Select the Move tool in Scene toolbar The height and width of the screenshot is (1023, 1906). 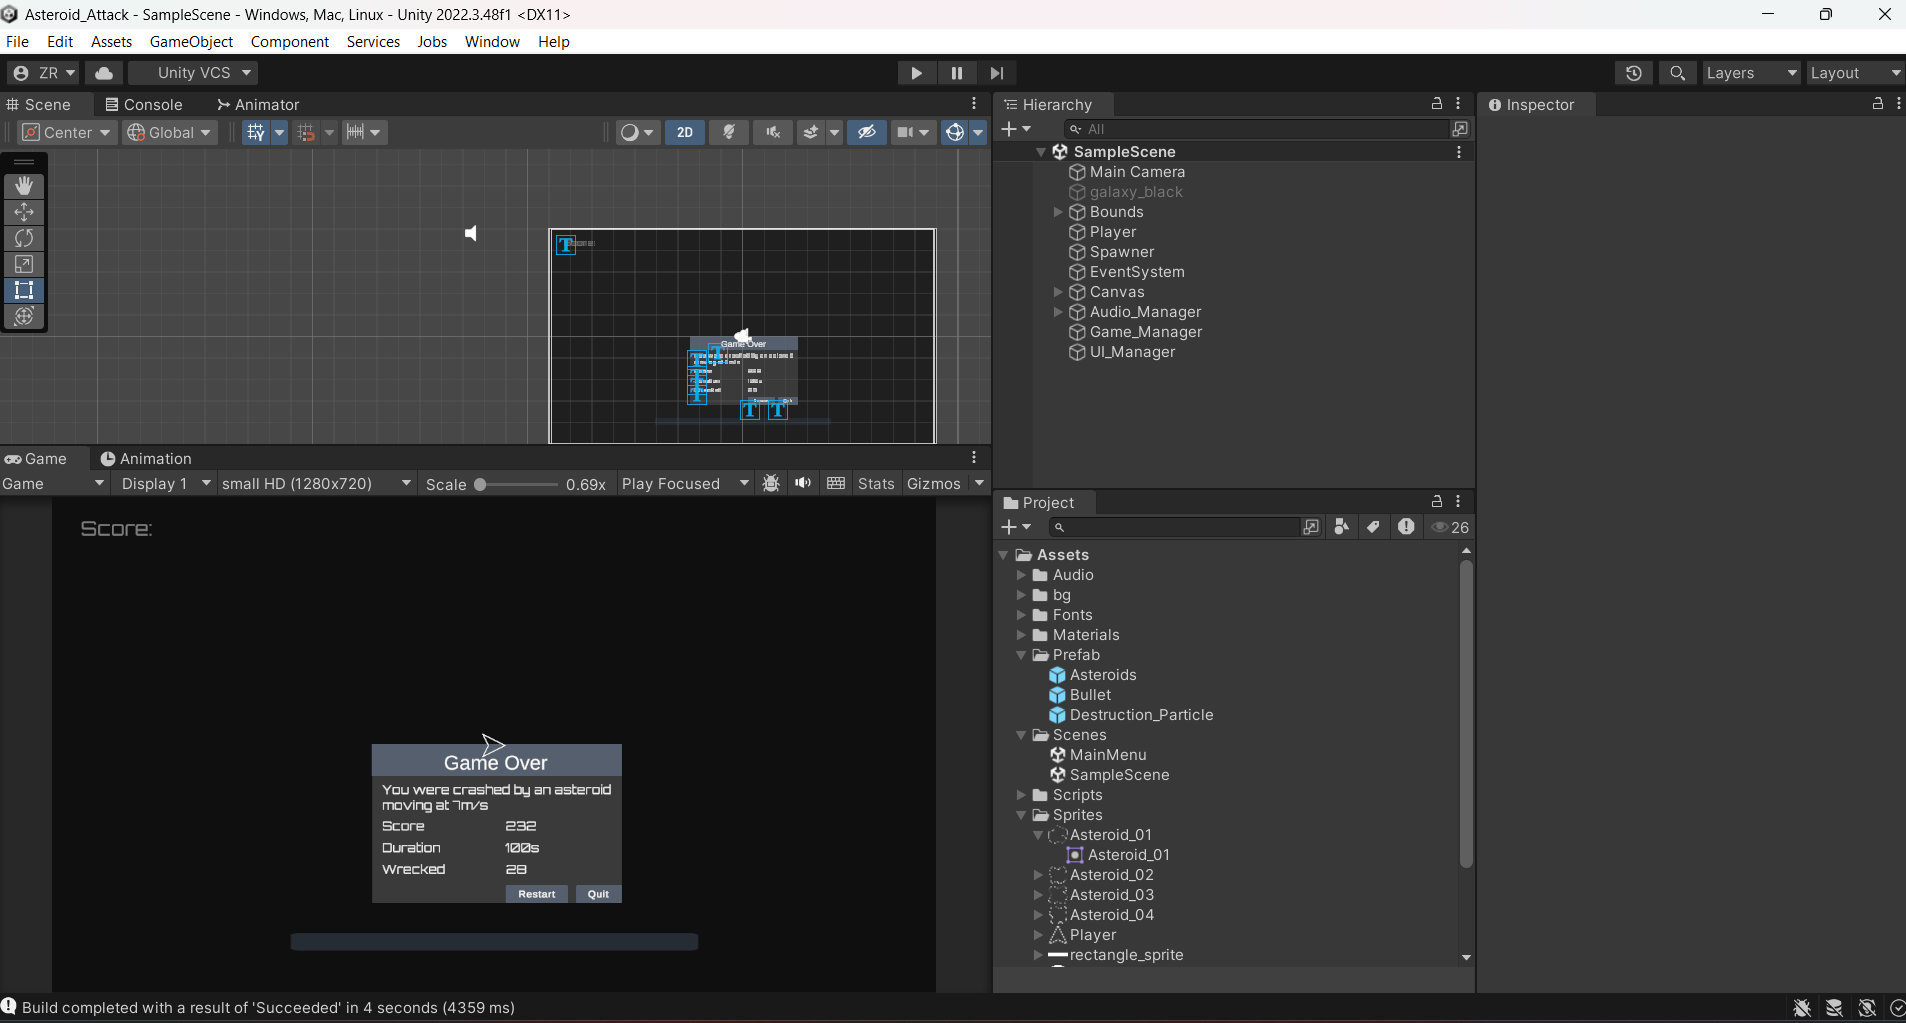coord(24,212)
